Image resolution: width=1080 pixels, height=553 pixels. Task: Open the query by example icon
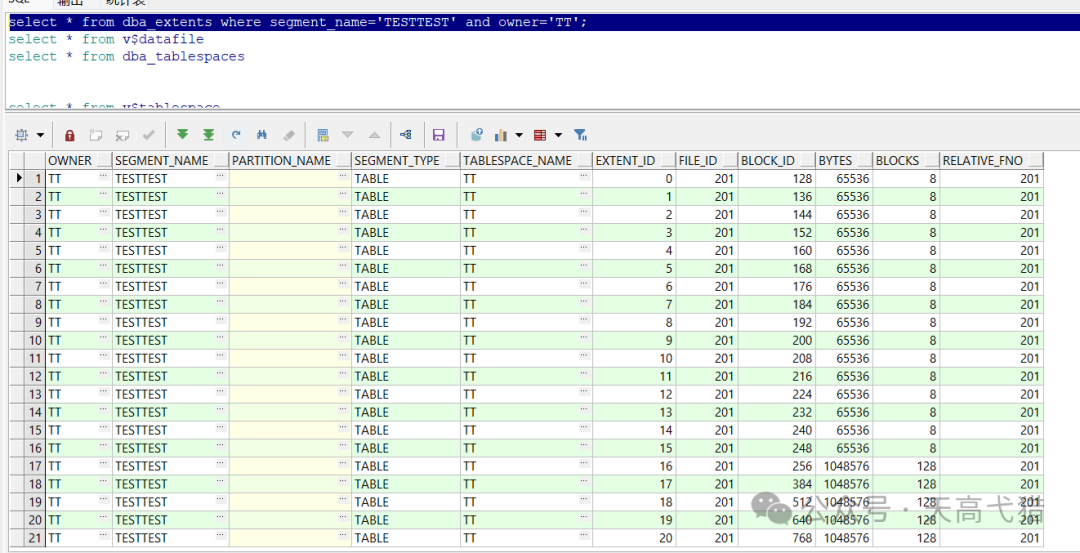point(323,135)
